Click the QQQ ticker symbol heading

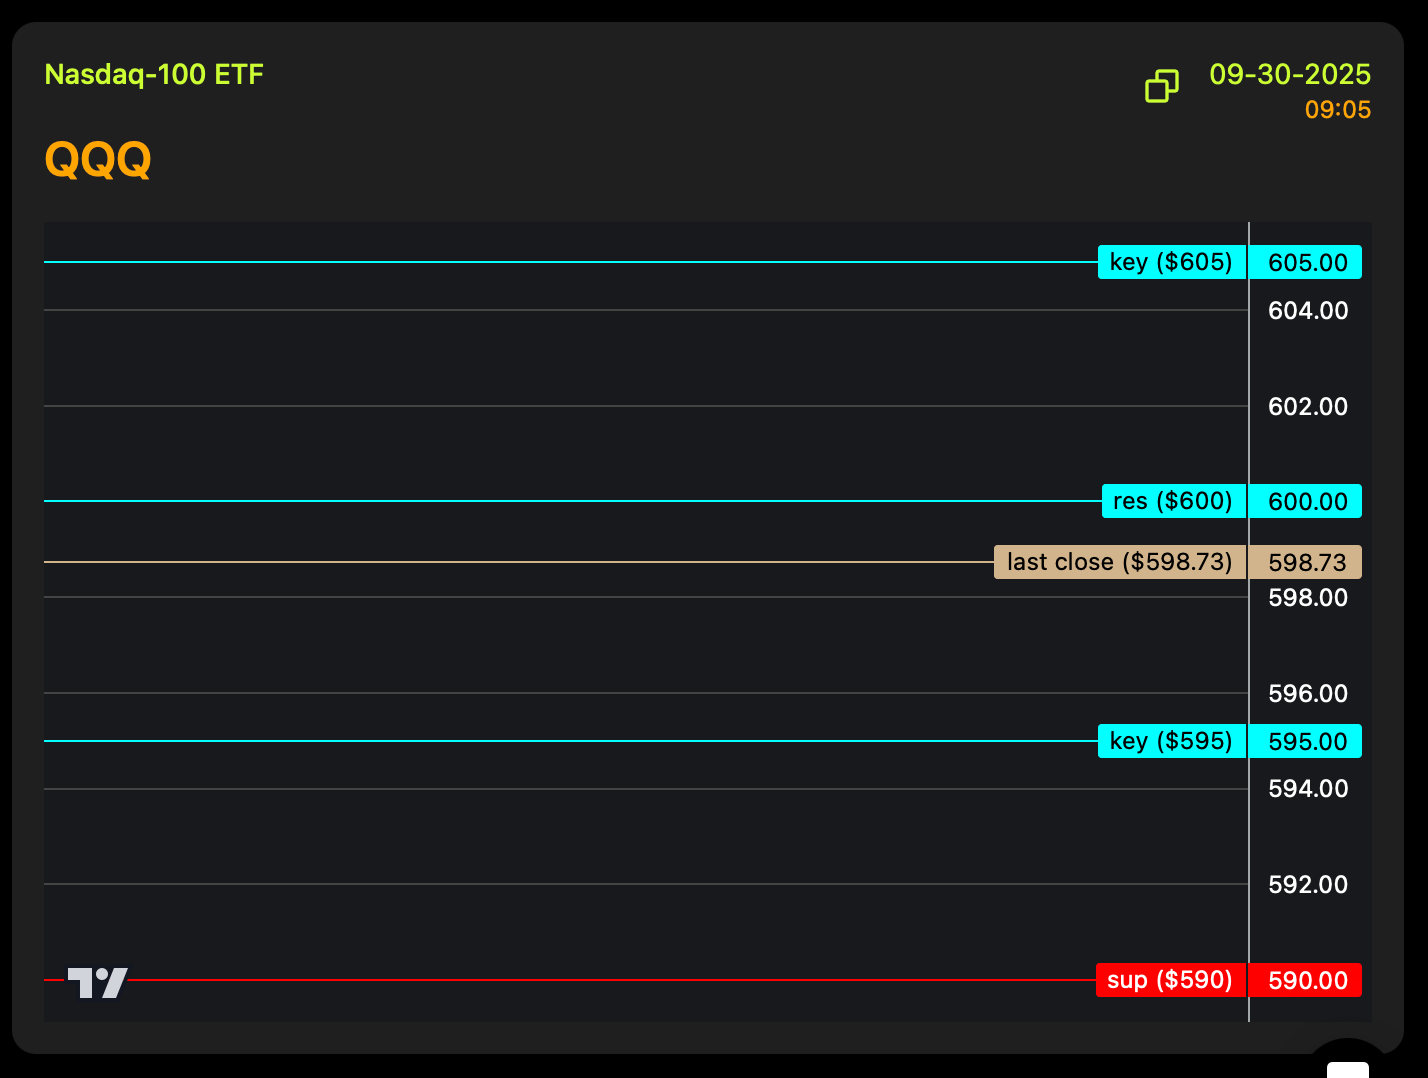point(98,159)
